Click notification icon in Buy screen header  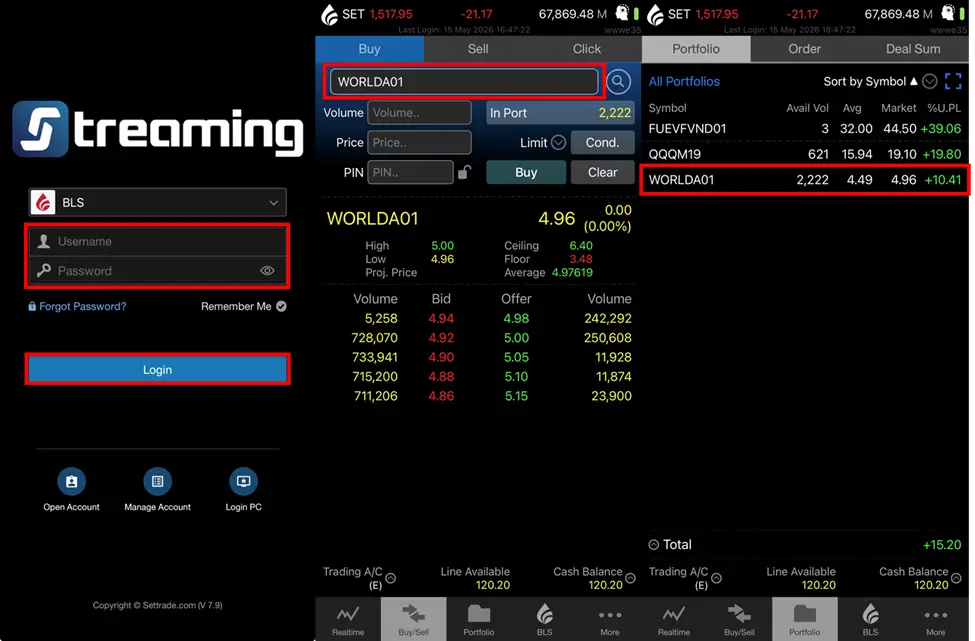(x=622, y=12)
